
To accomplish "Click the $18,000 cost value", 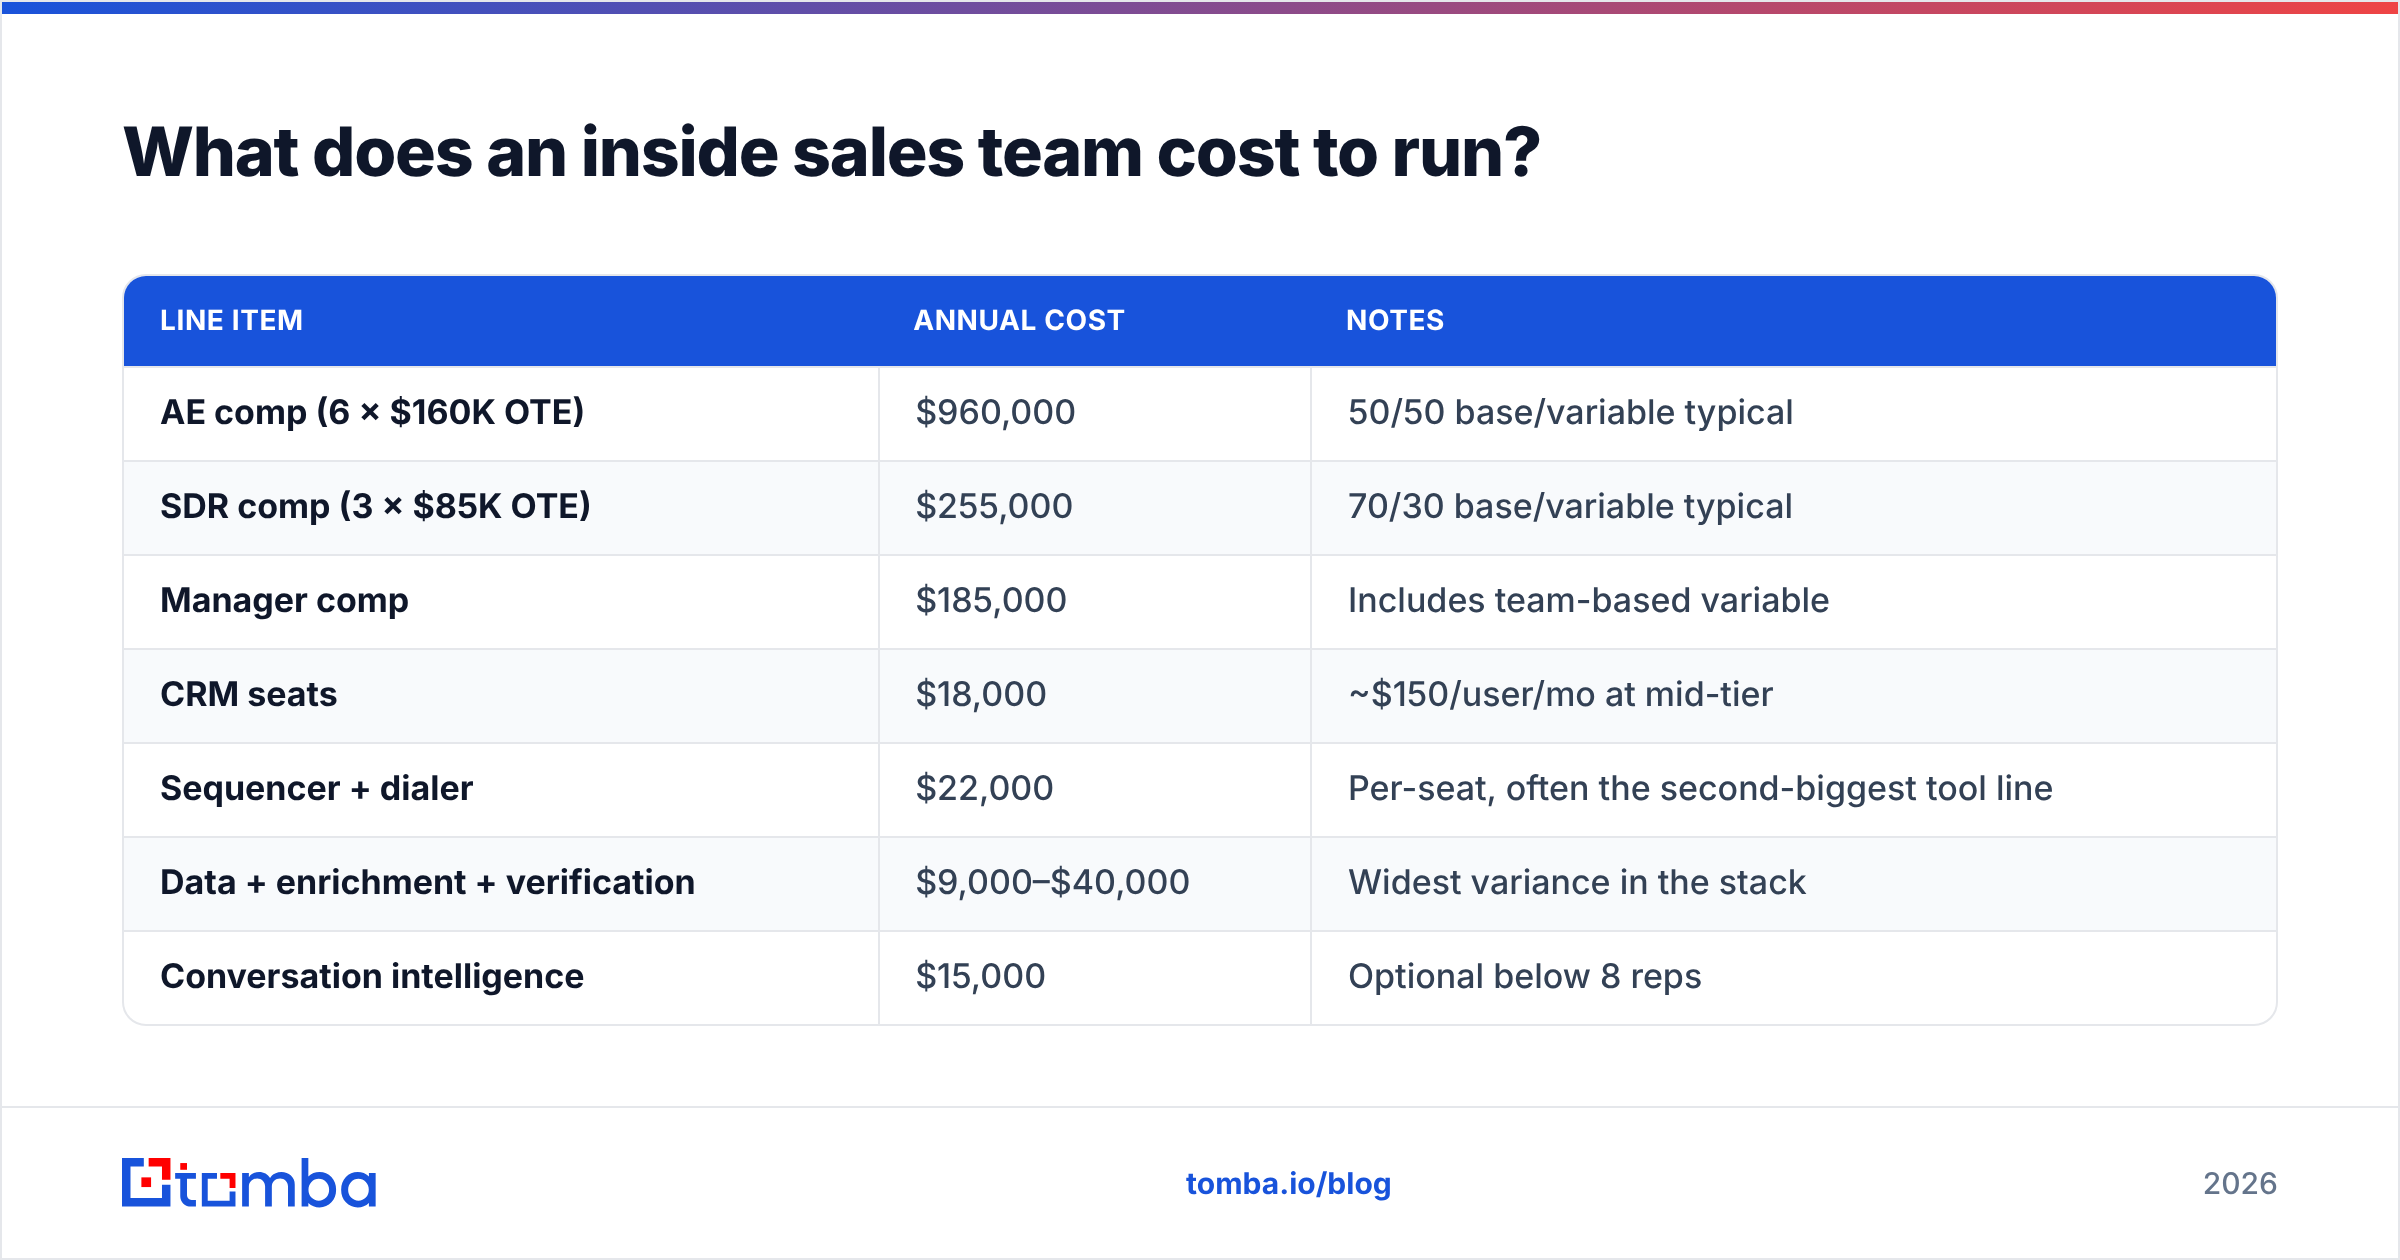I will [981, 694].
